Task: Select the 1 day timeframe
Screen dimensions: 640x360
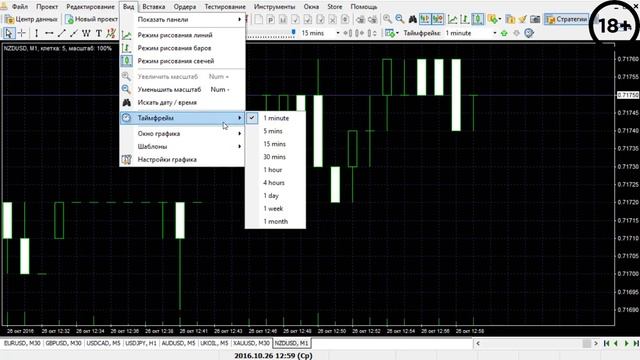Action: click(276, 196)
